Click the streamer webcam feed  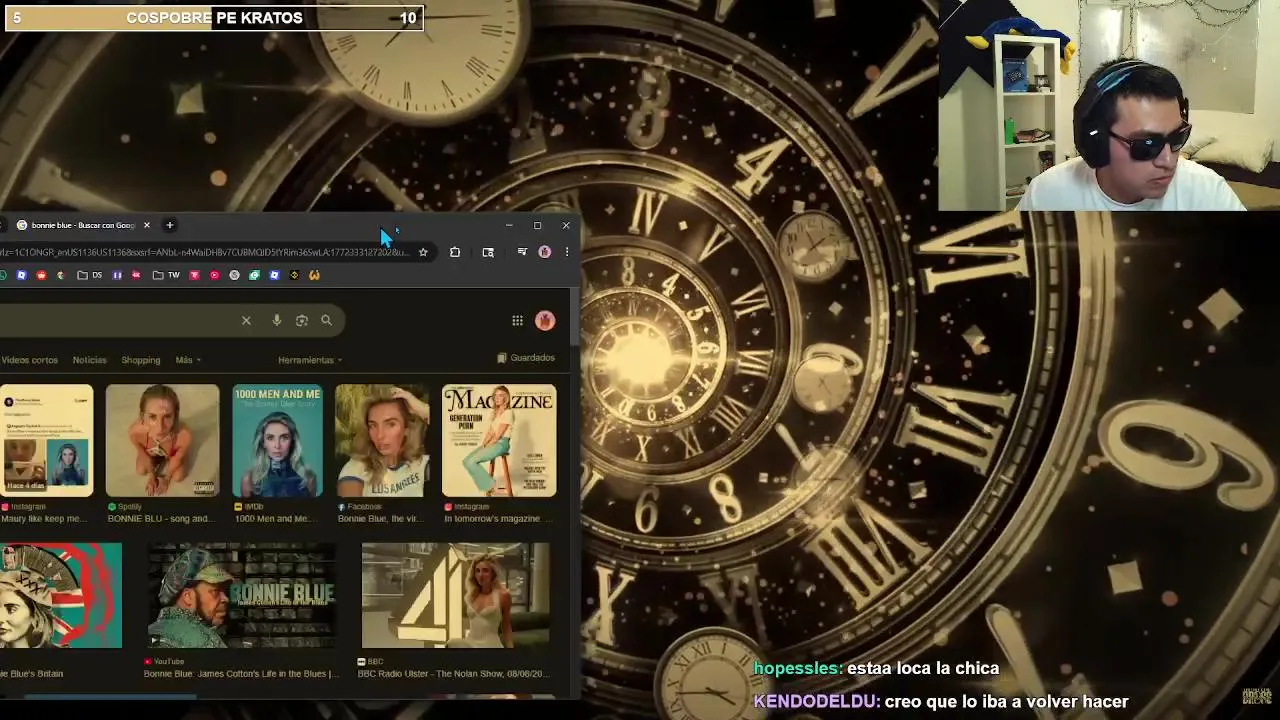tap(1109, 105)
